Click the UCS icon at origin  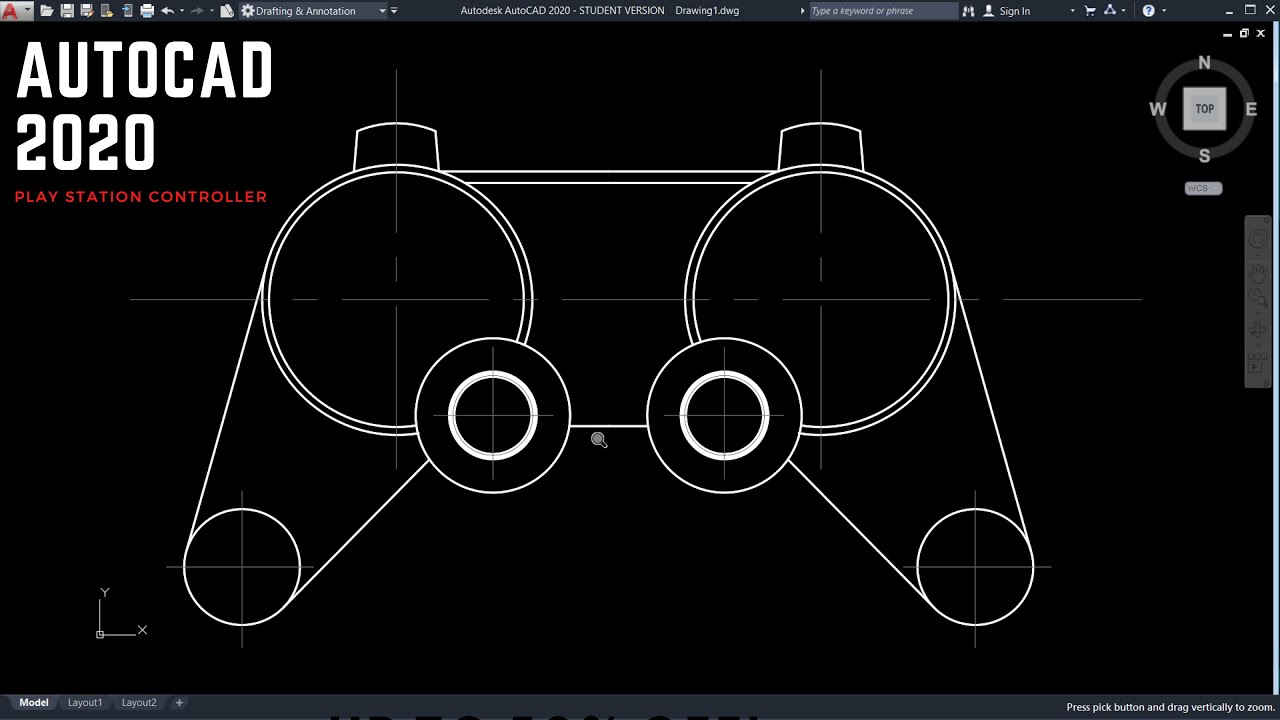(x=121, y=612)
